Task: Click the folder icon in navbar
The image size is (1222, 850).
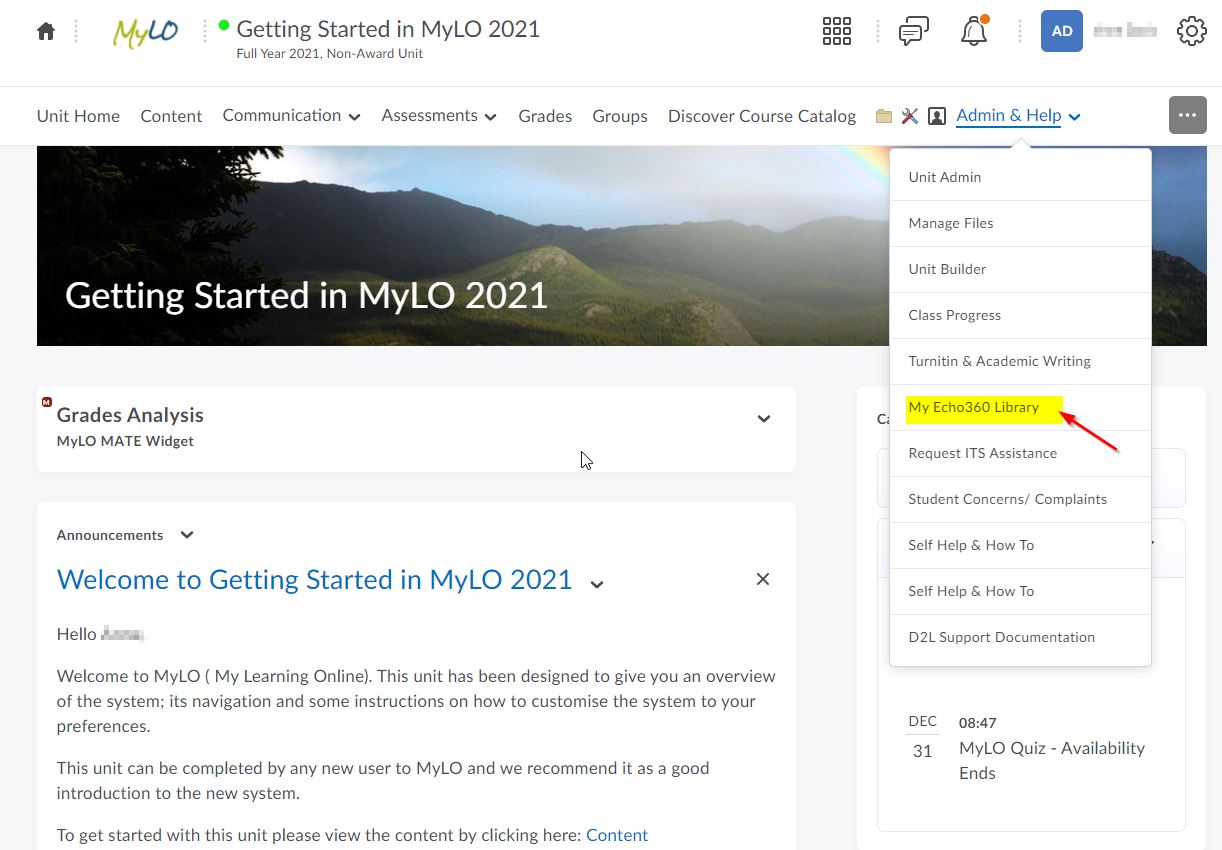Action: click(x=883, y=116)
